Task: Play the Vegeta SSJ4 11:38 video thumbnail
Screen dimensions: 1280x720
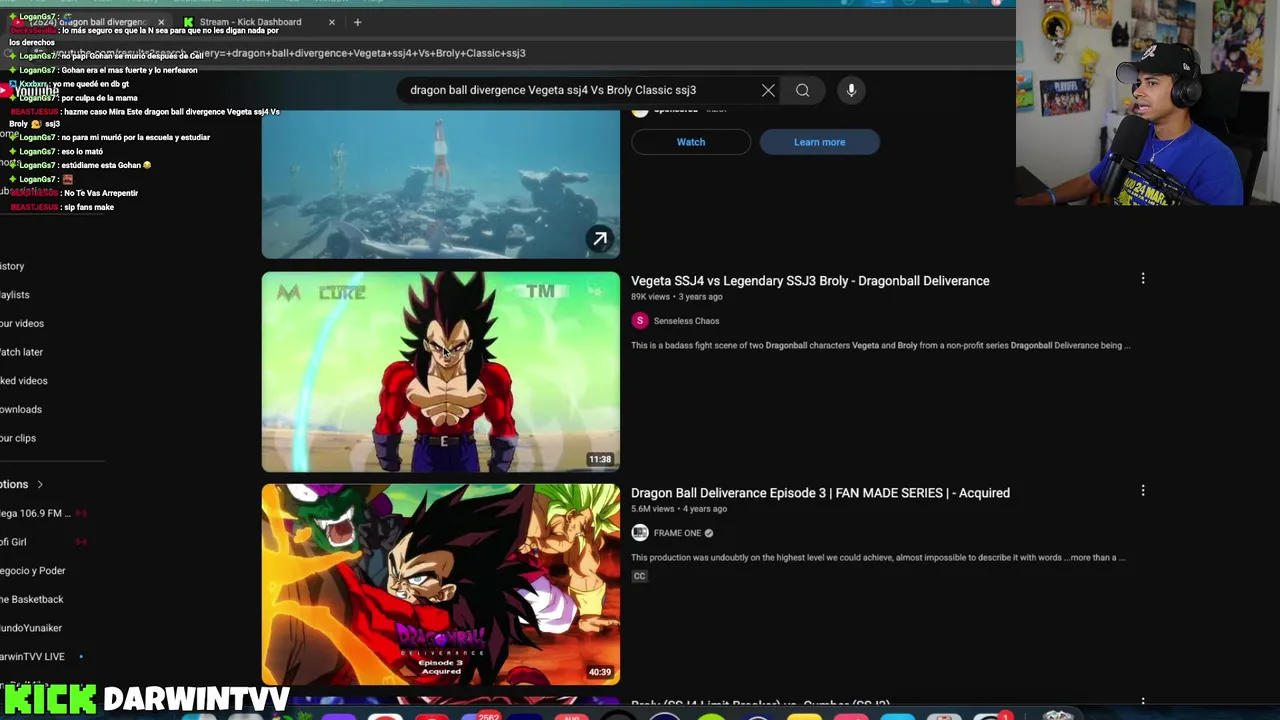Action: click(441, 372)
